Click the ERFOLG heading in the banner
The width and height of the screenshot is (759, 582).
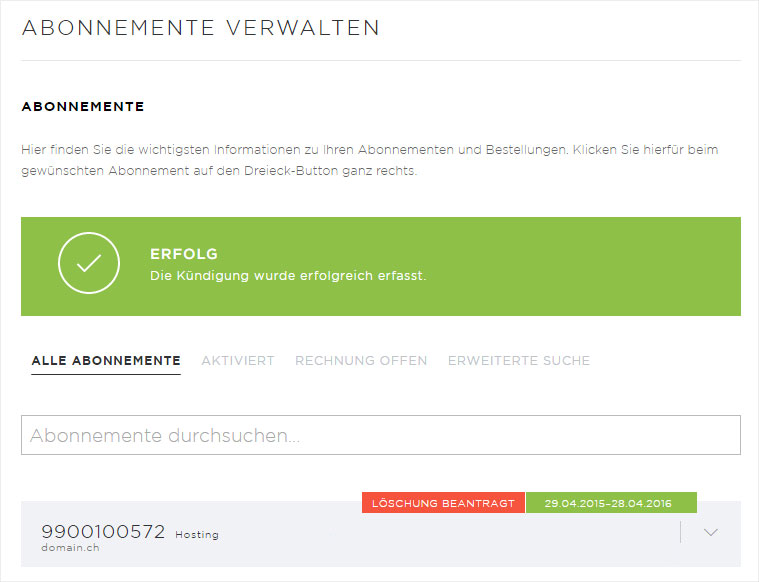pos(184,254)
